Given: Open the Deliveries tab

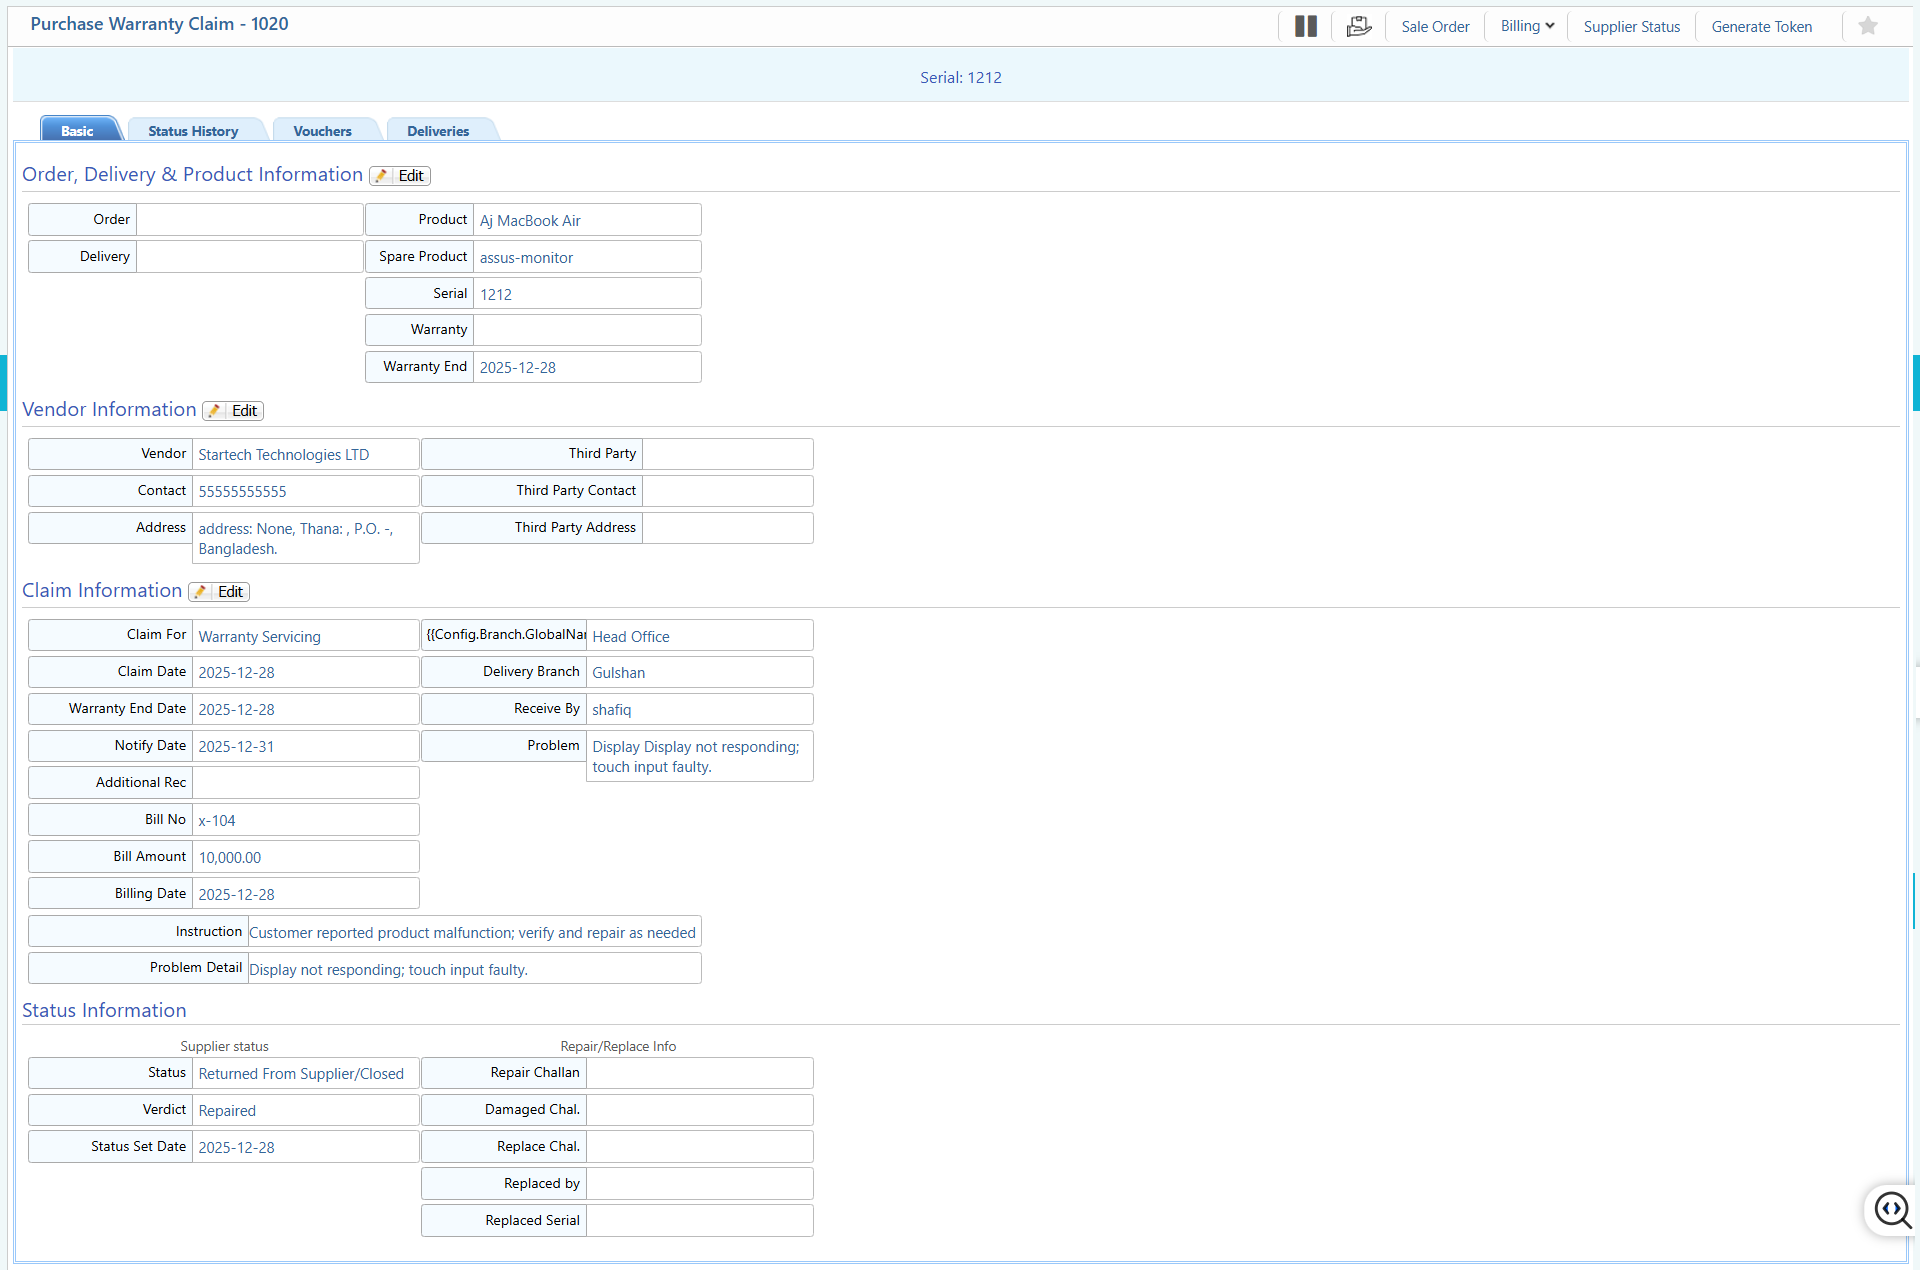Looking at the screenshot, I should coord(438,131).
